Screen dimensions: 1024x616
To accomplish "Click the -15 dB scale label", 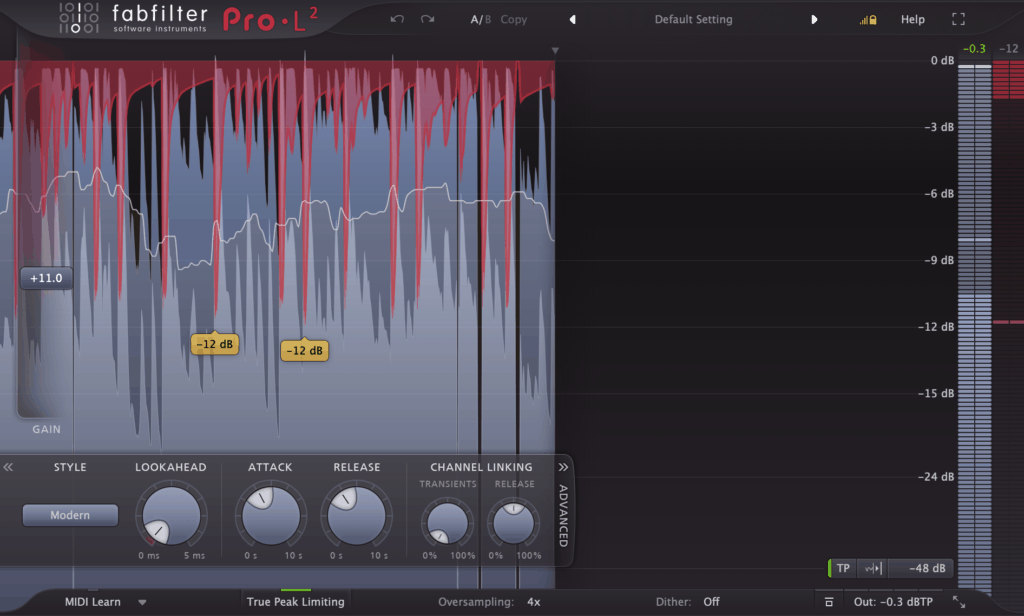I will [x=936, y=393].
